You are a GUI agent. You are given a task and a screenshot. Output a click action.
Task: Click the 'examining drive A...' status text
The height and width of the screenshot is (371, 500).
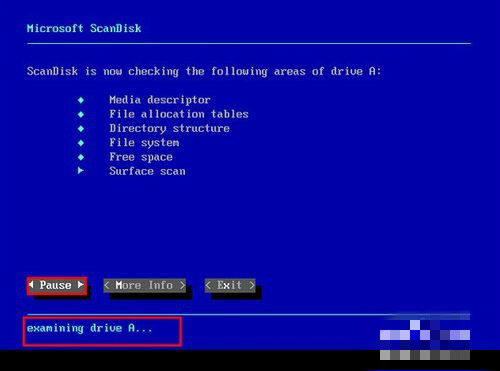tap(89, 329)
